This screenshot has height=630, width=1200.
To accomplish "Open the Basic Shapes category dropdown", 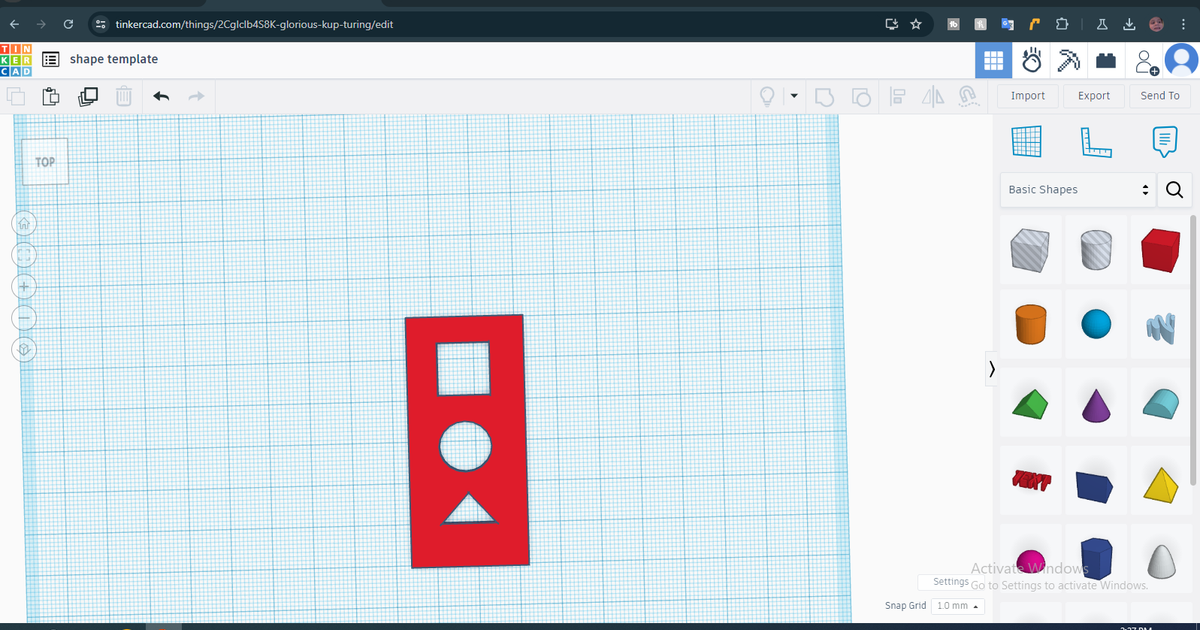I will pyautogui.click(x=1077, y=189).
